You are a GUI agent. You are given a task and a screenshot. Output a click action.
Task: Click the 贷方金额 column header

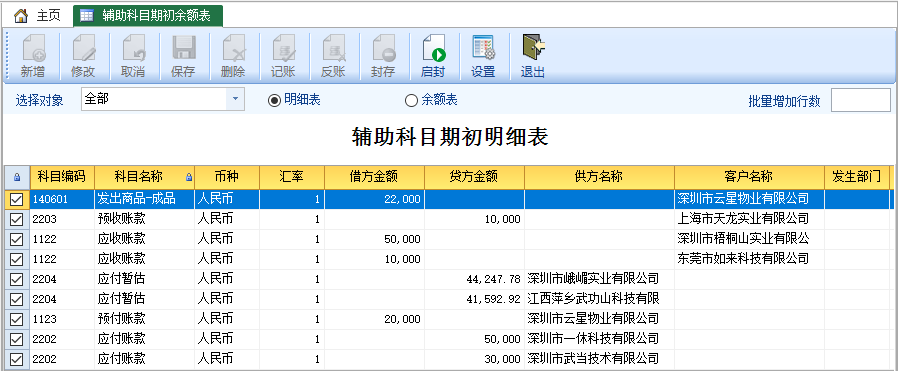474,177
